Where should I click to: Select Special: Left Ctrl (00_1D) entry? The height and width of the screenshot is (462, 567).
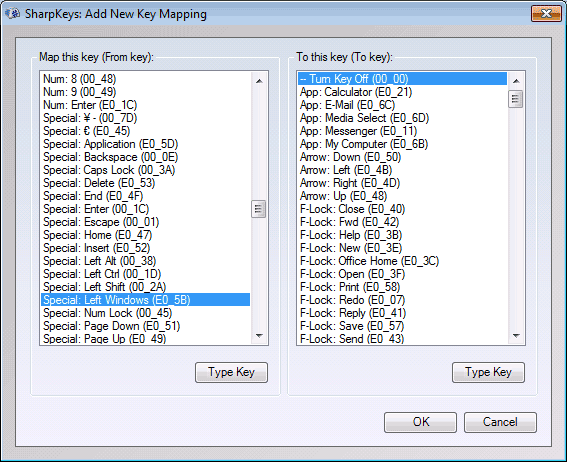pyautogui.click(x=145, y=274)
